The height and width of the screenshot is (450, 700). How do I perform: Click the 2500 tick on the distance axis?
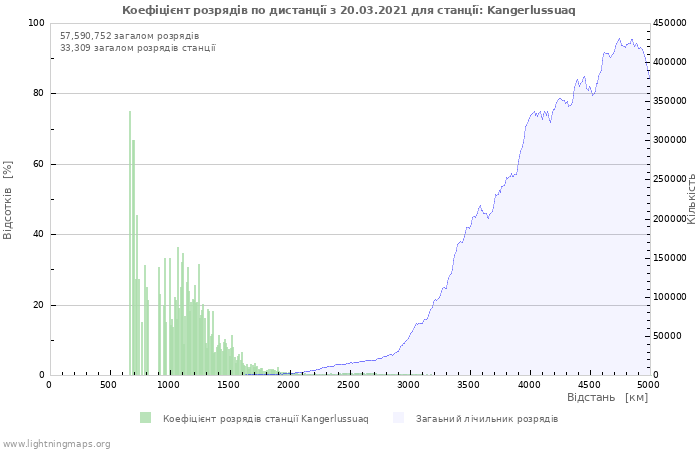[x=348, y=384]
